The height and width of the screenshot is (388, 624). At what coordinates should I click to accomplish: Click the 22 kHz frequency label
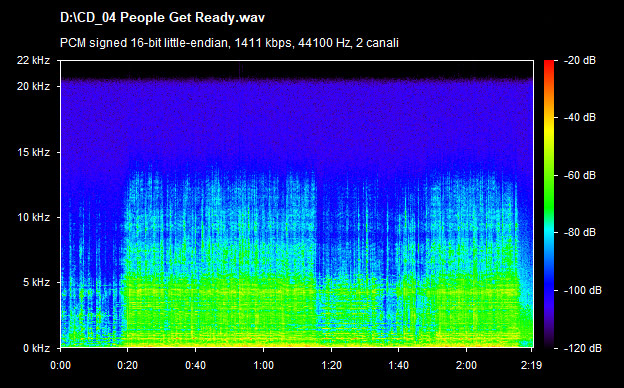(x=33, y=60)
